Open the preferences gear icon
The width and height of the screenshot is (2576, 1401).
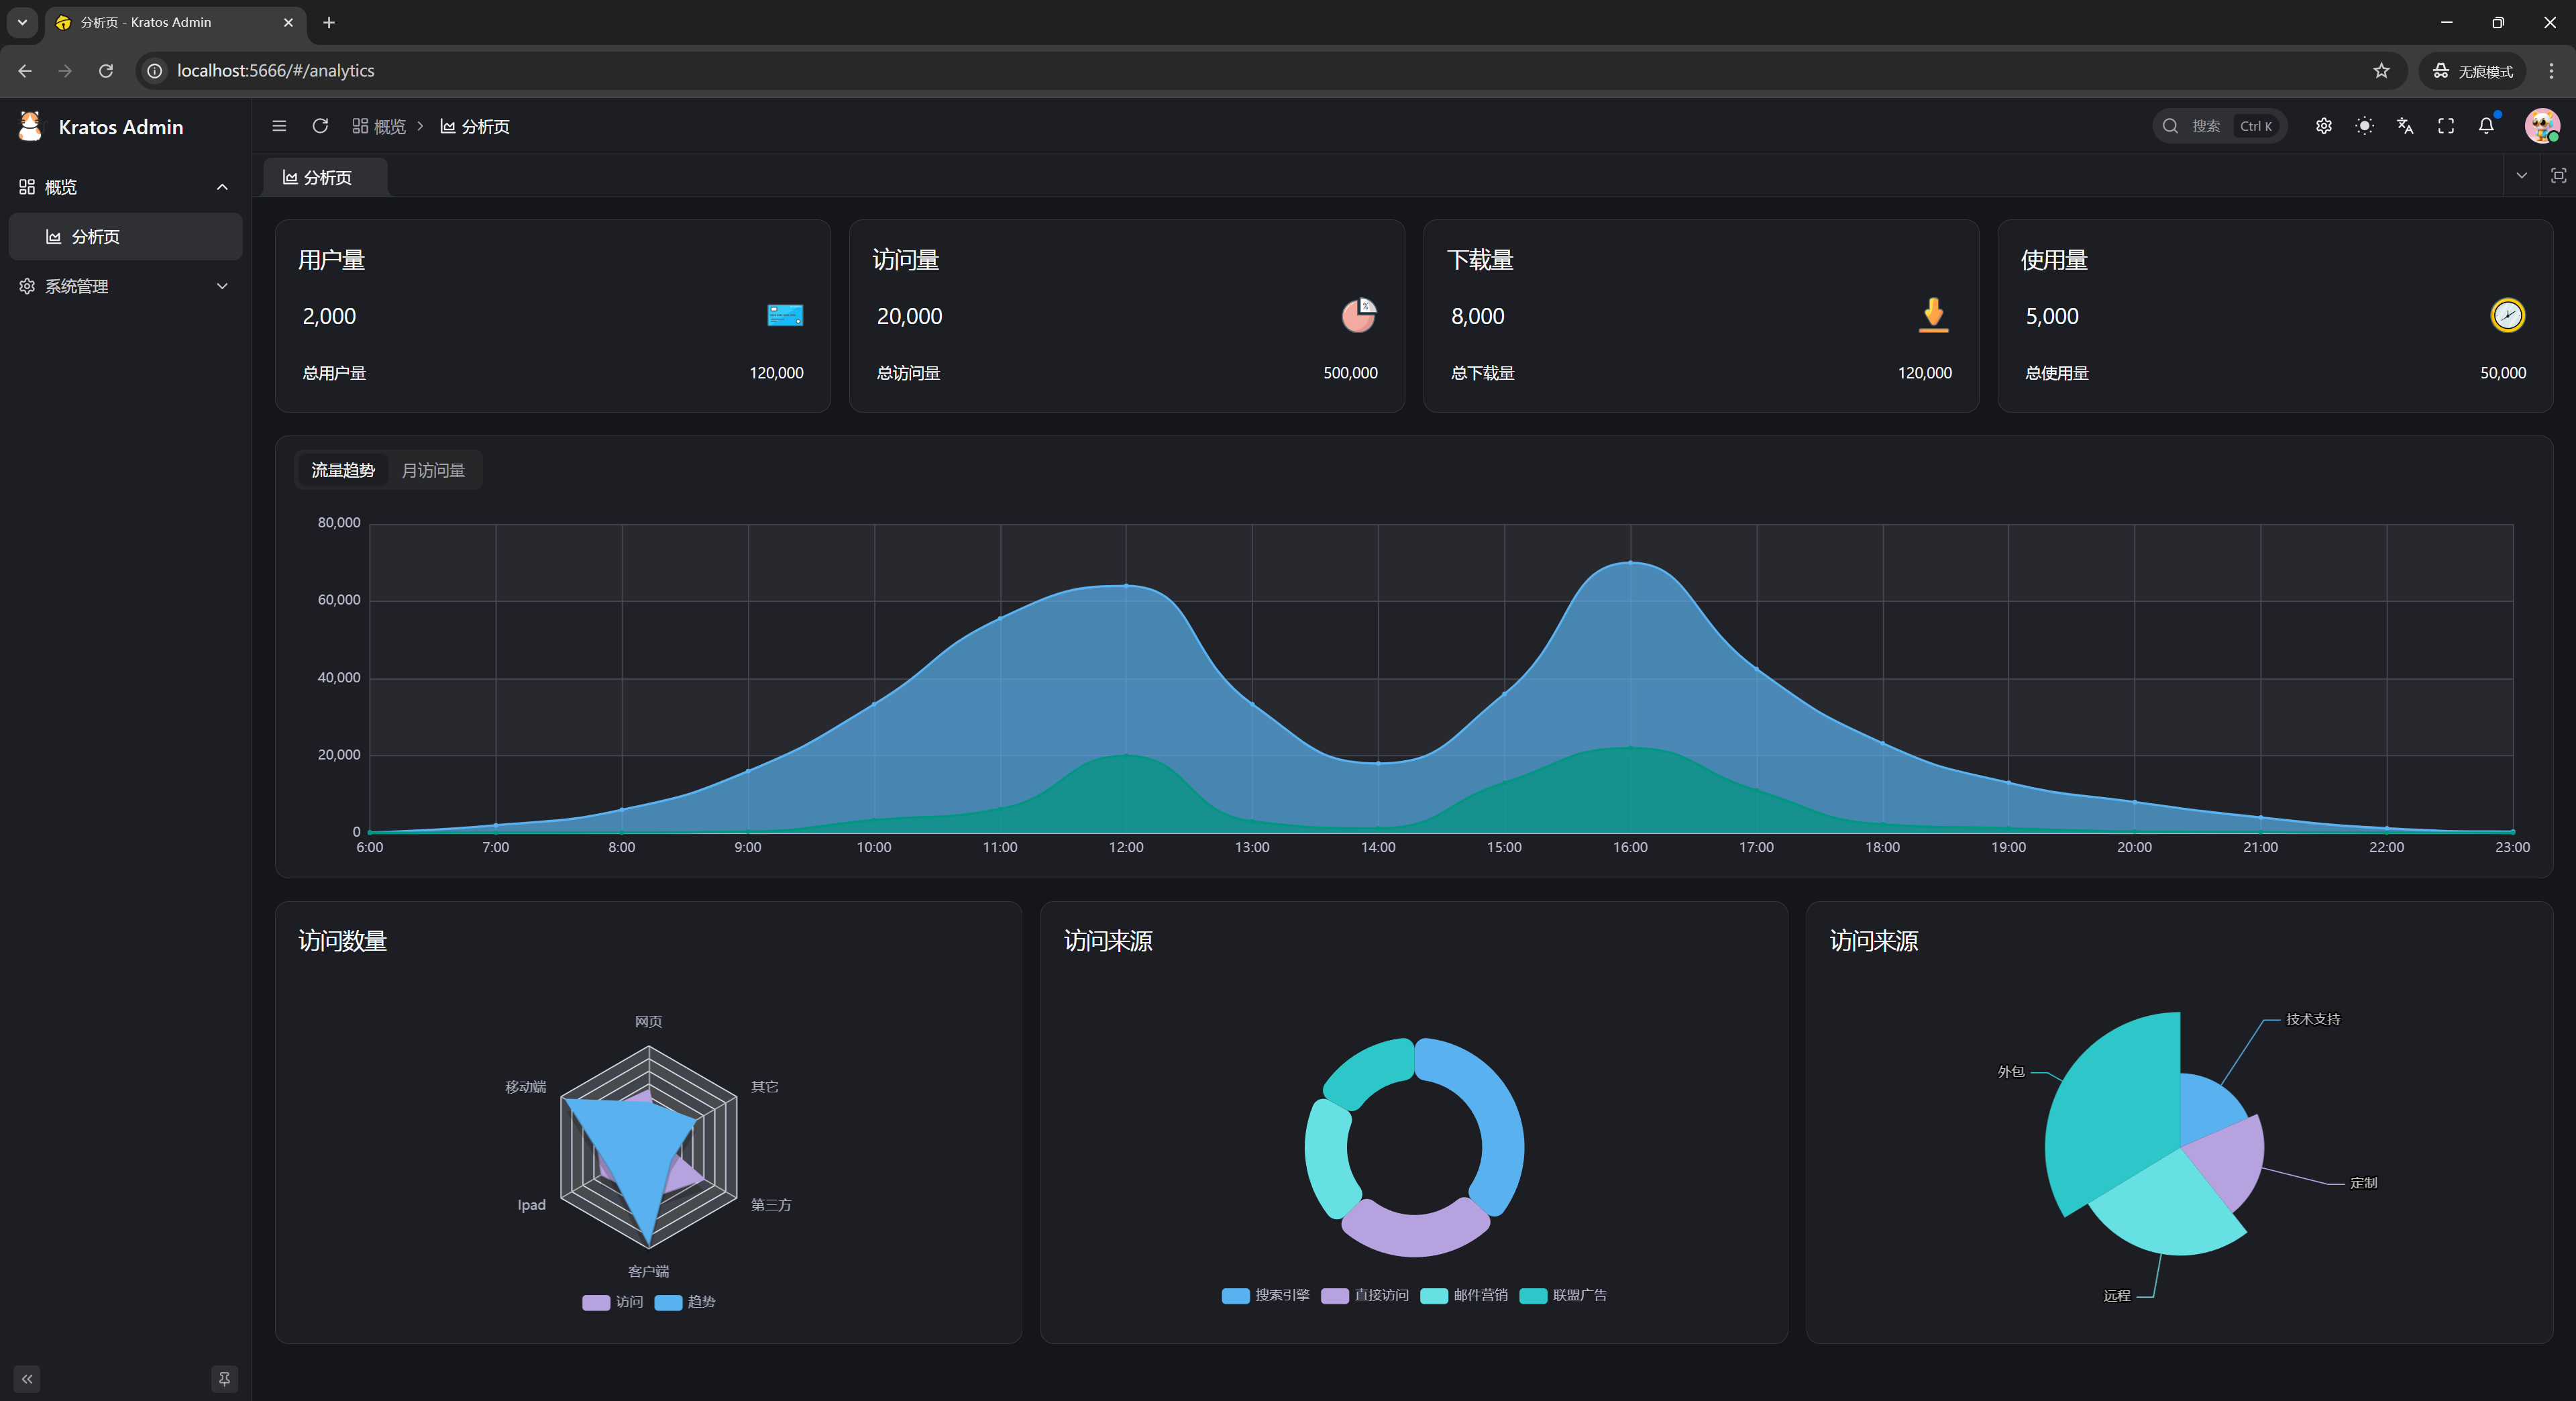click(x=2323, y=126)
